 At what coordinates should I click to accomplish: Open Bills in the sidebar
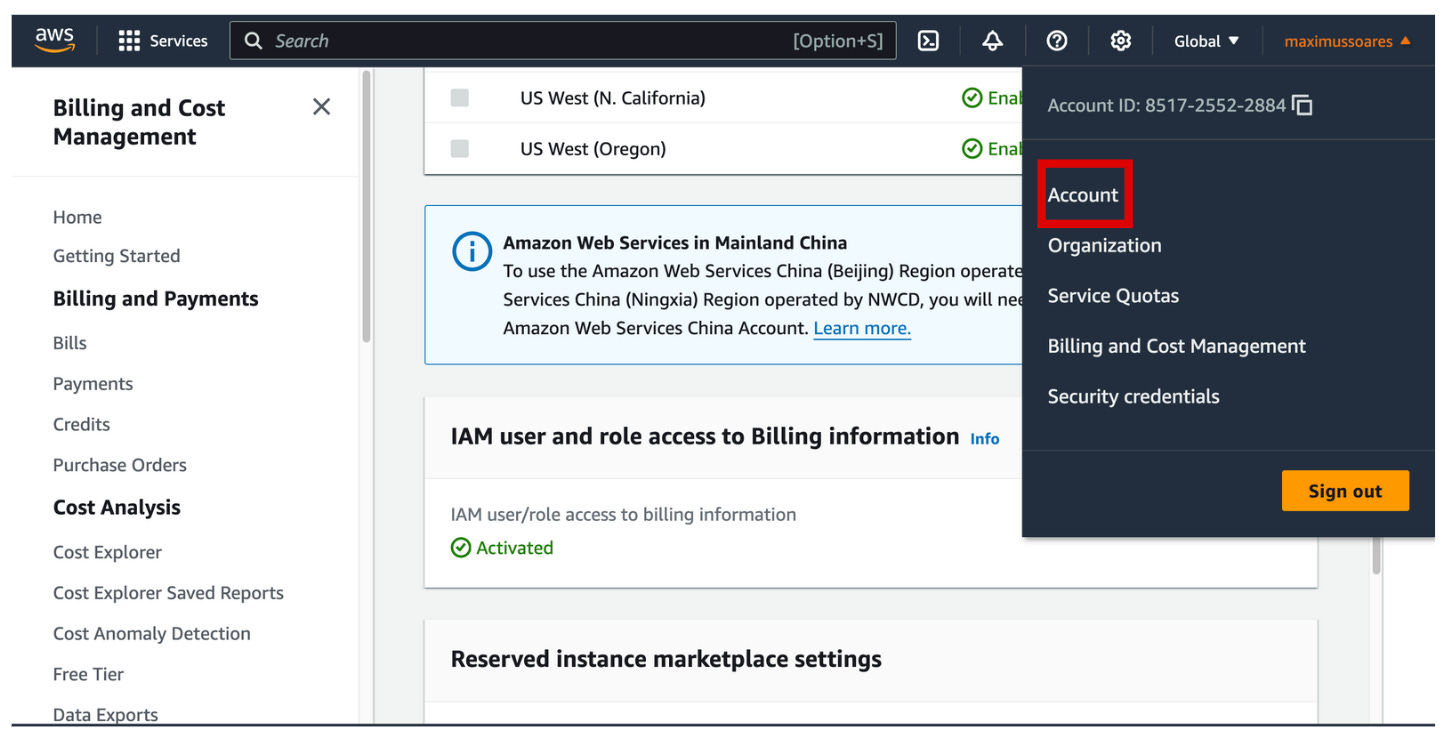tap(70, 343)
